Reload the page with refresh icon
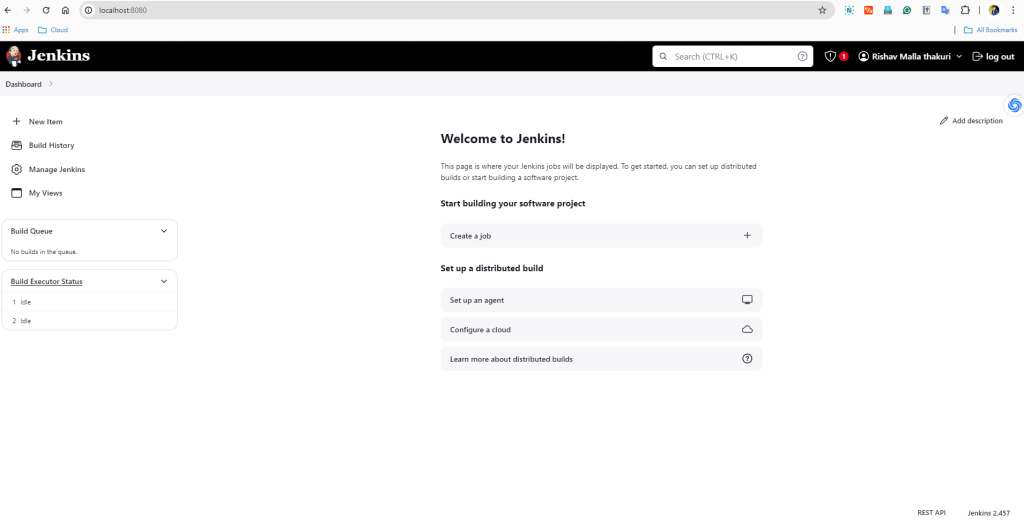Screen dimensions: 1024x522 click(x=46, y=10)
